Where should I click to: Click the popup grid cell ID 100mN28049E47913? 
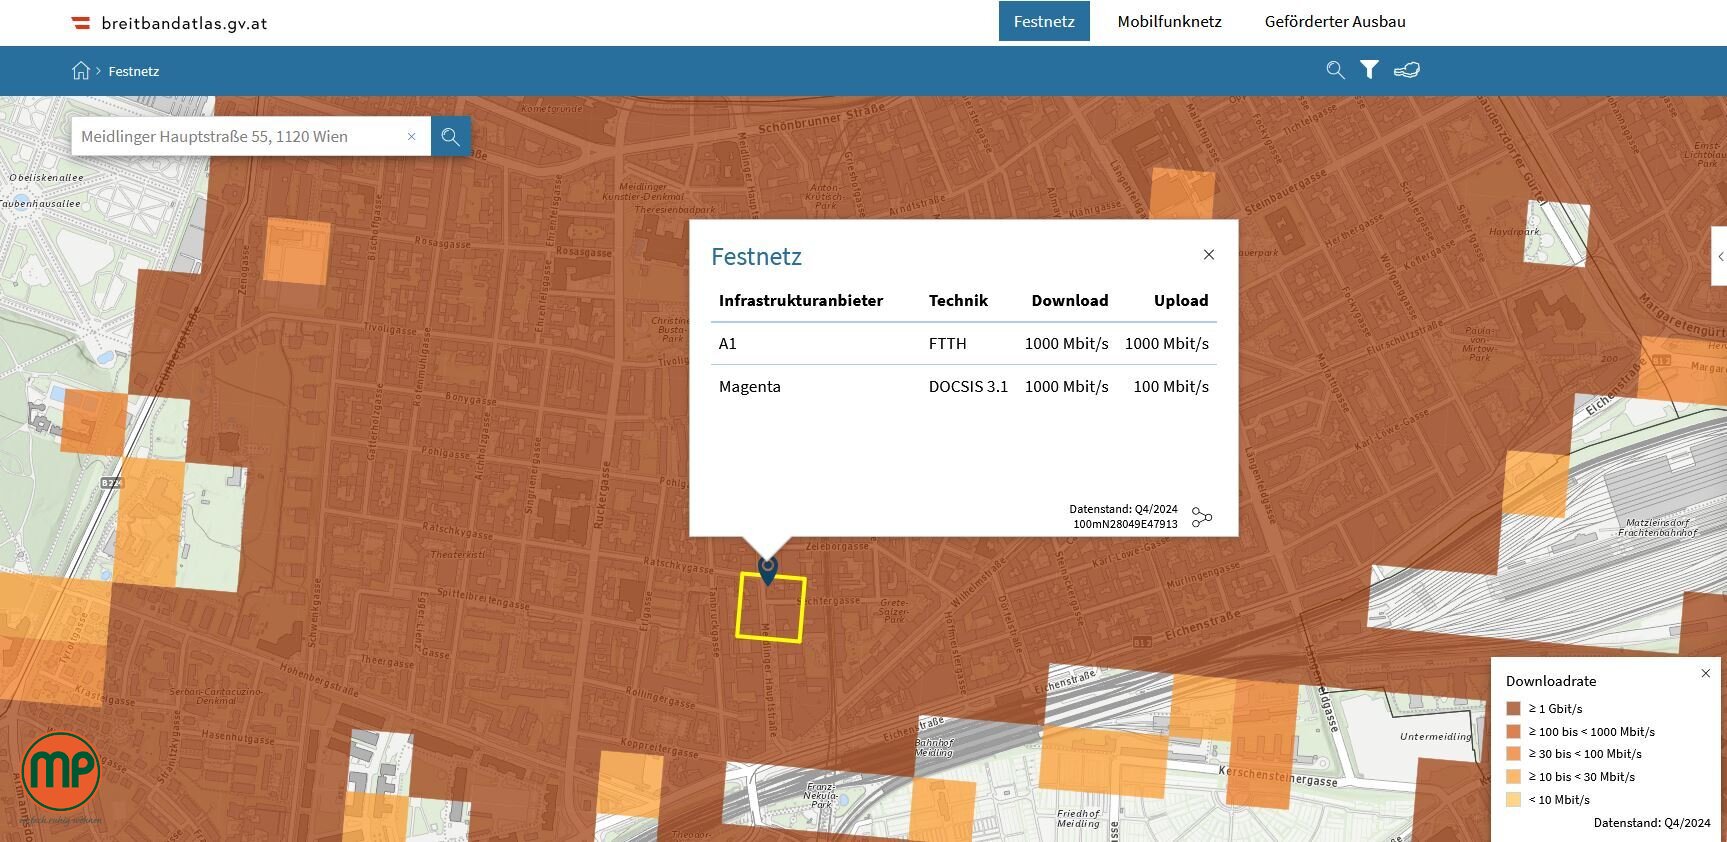[1125, 524]
